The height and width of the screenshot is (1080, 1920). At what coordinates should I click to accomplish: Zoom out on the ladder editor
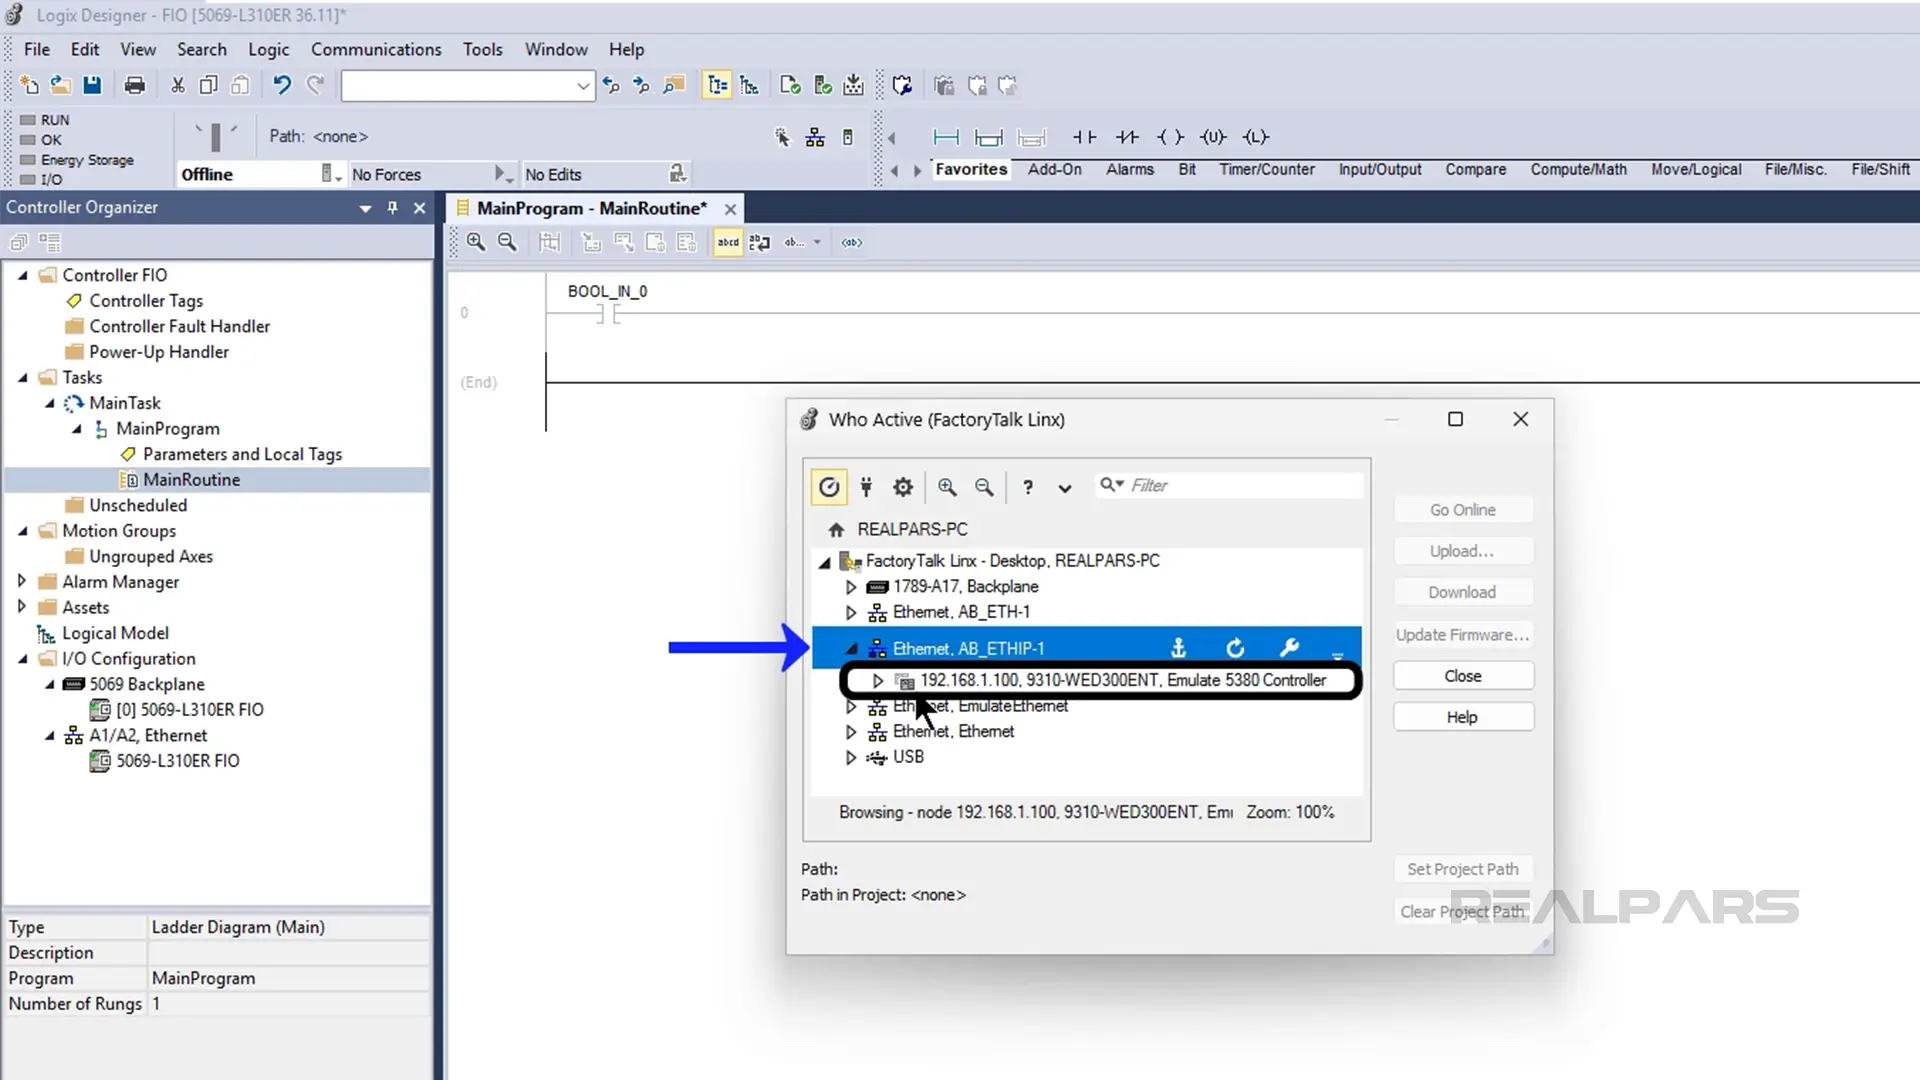(x=507, y=242)
